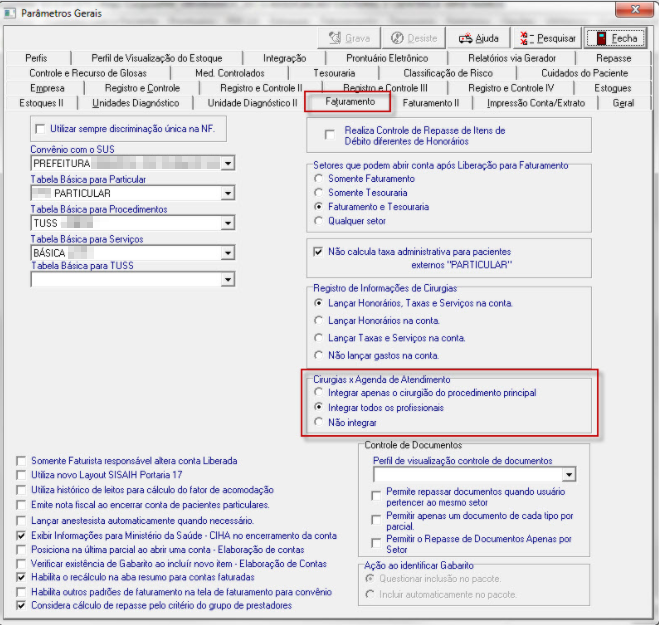Open the Unidades Diagnóstico tab
Viewport: 659px width, 625px height.
click(x=135, y=103)
